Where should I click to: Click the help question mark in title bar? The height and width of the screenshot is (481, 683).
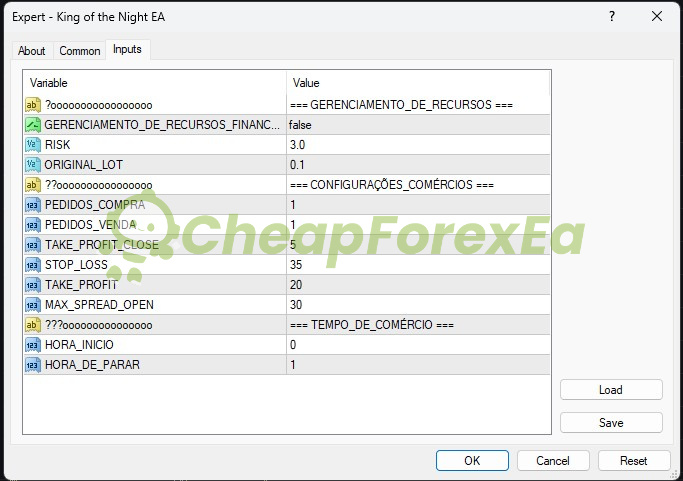click(611, 16)
